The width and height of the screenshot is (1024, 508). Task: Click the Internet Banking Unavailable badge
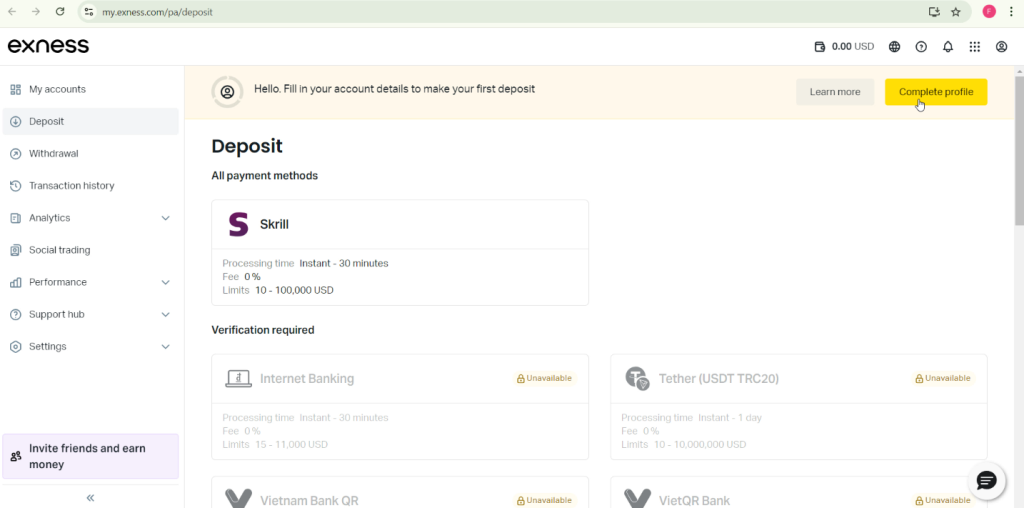[544, 379]
